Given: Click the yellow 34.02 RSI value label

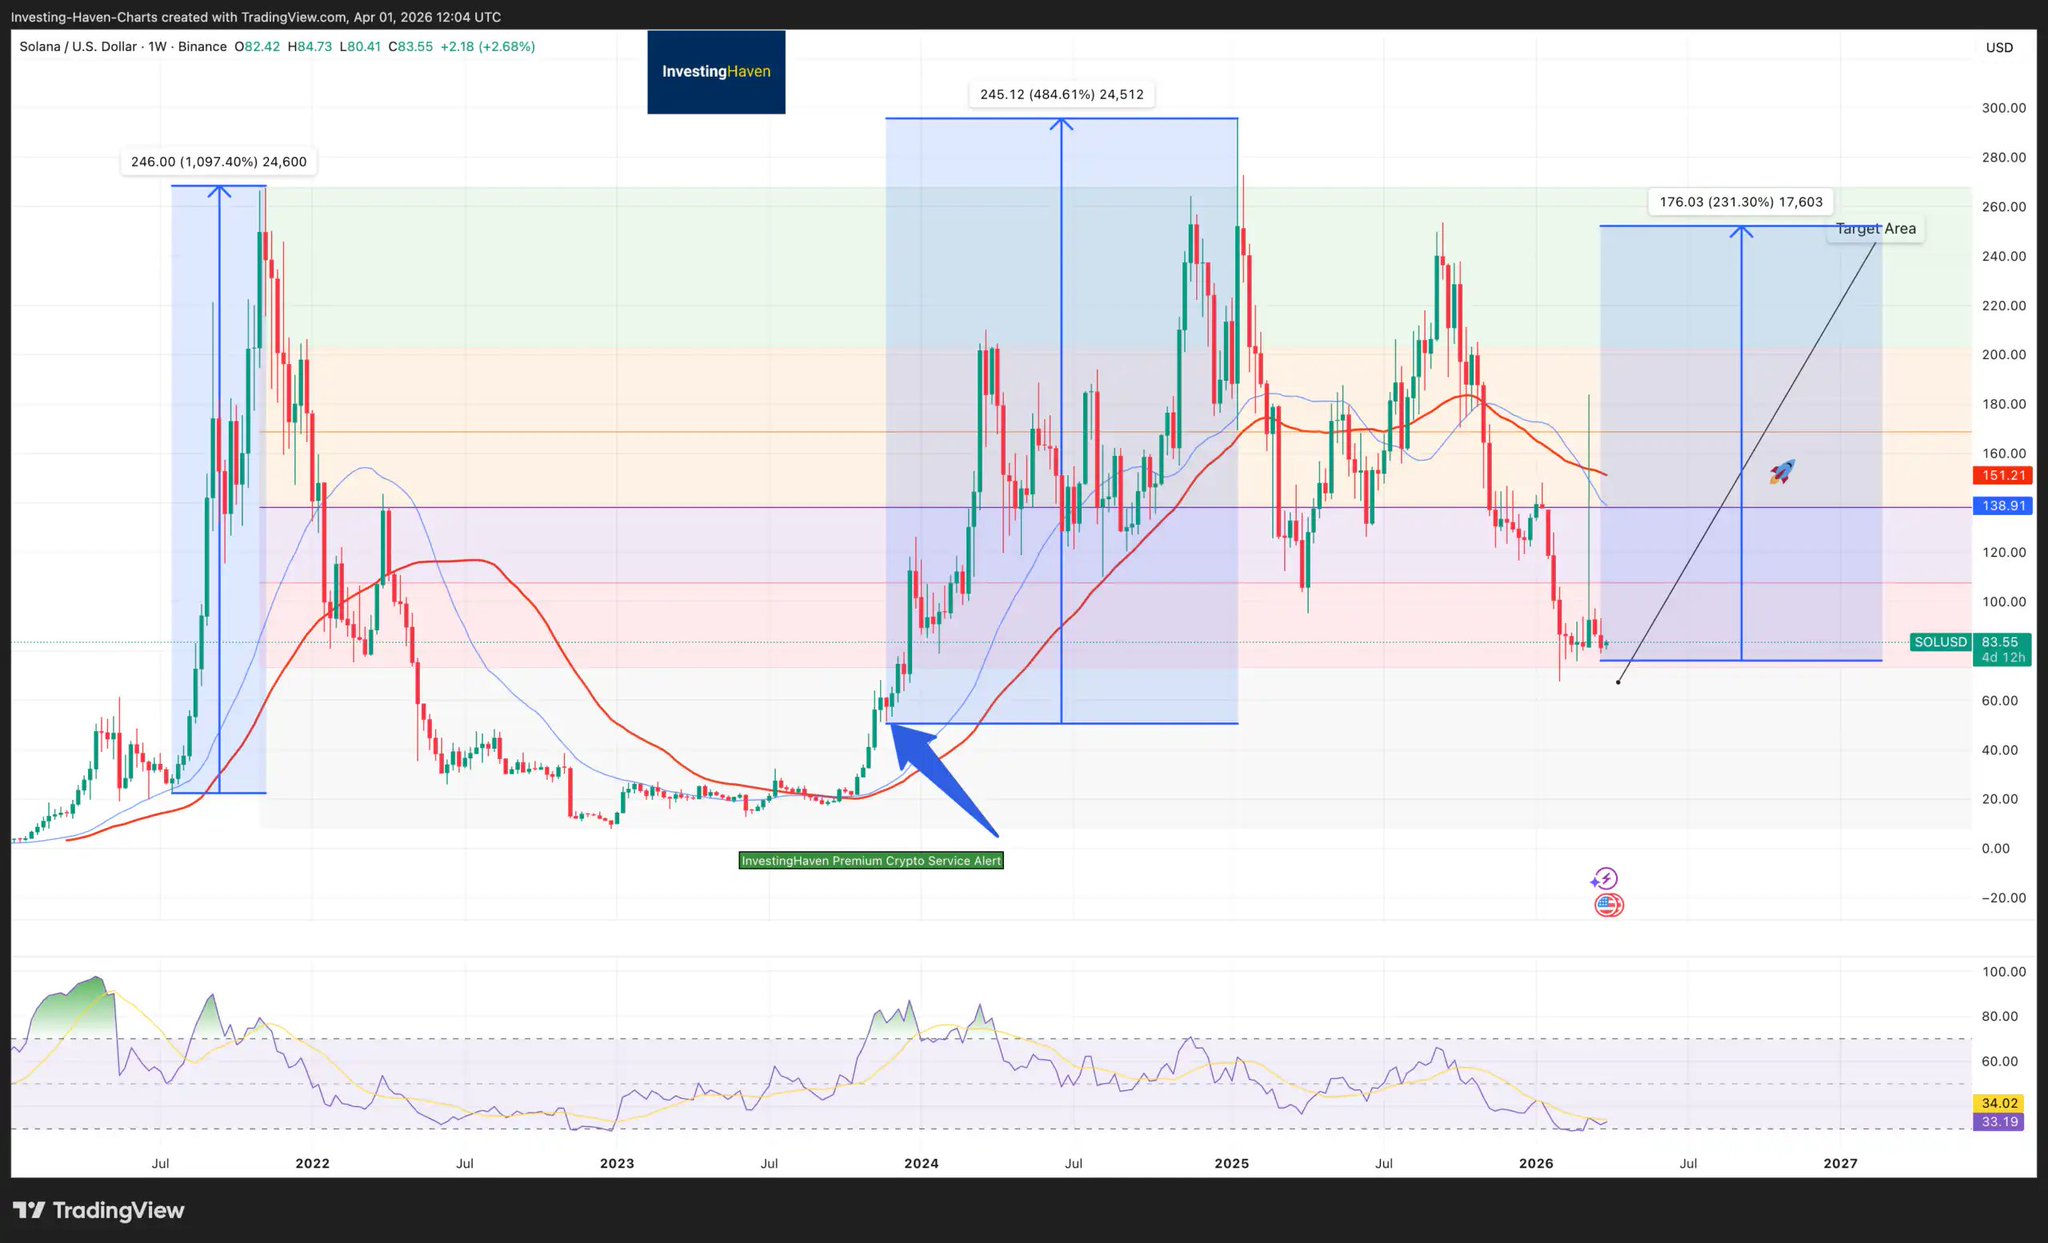Looking at the screenshot, I should (x=1998, y=1103).
